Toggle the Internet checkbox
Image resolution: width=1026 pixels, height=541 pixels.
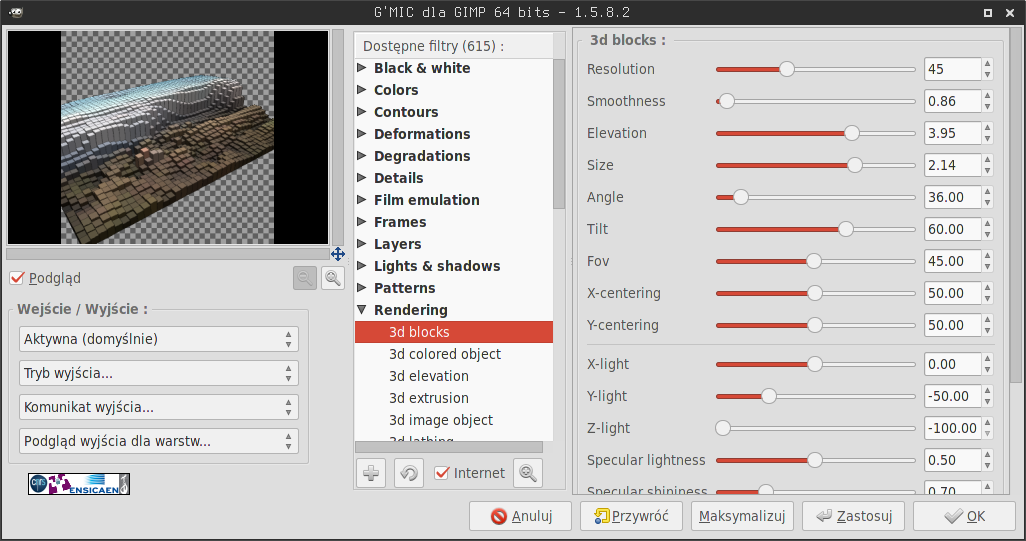[442, 473]
